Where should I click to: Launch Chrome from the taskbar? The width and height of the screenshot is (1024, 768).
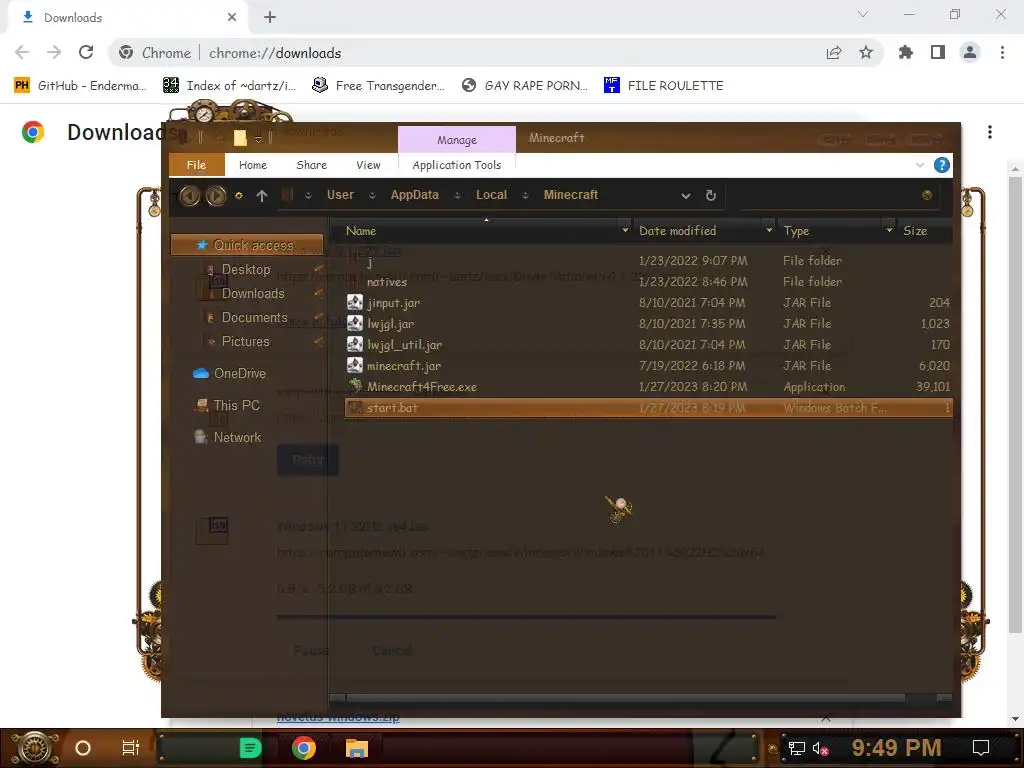click(304, 748)
